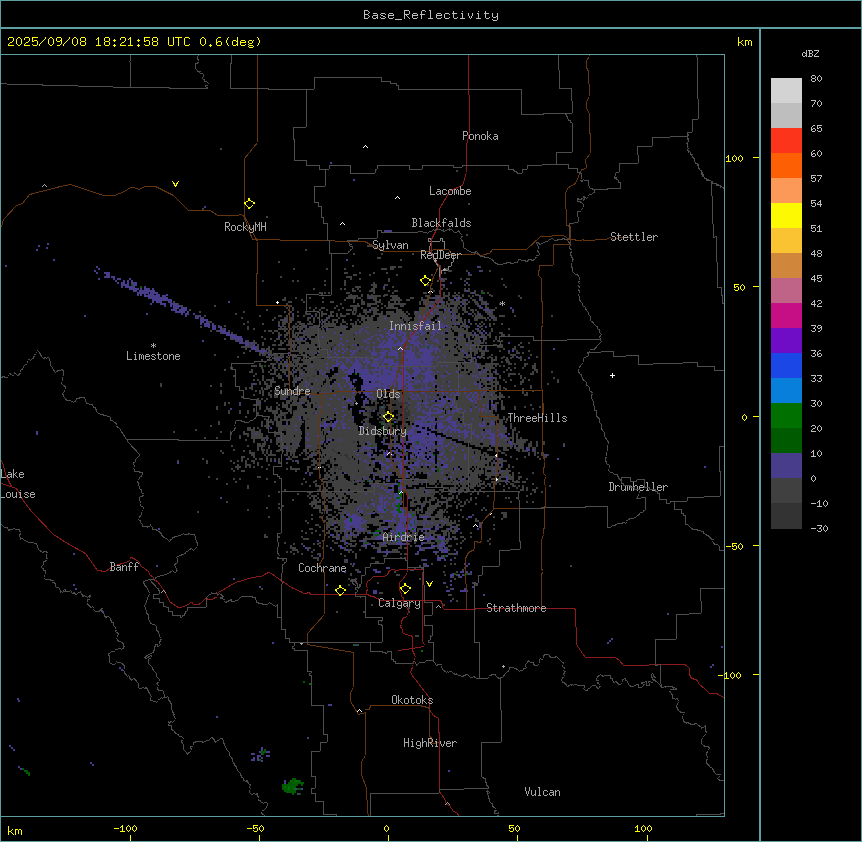Select the magenta swatch in the dBZ legend
Screen dimensions: 862x842
coord(786,315)
